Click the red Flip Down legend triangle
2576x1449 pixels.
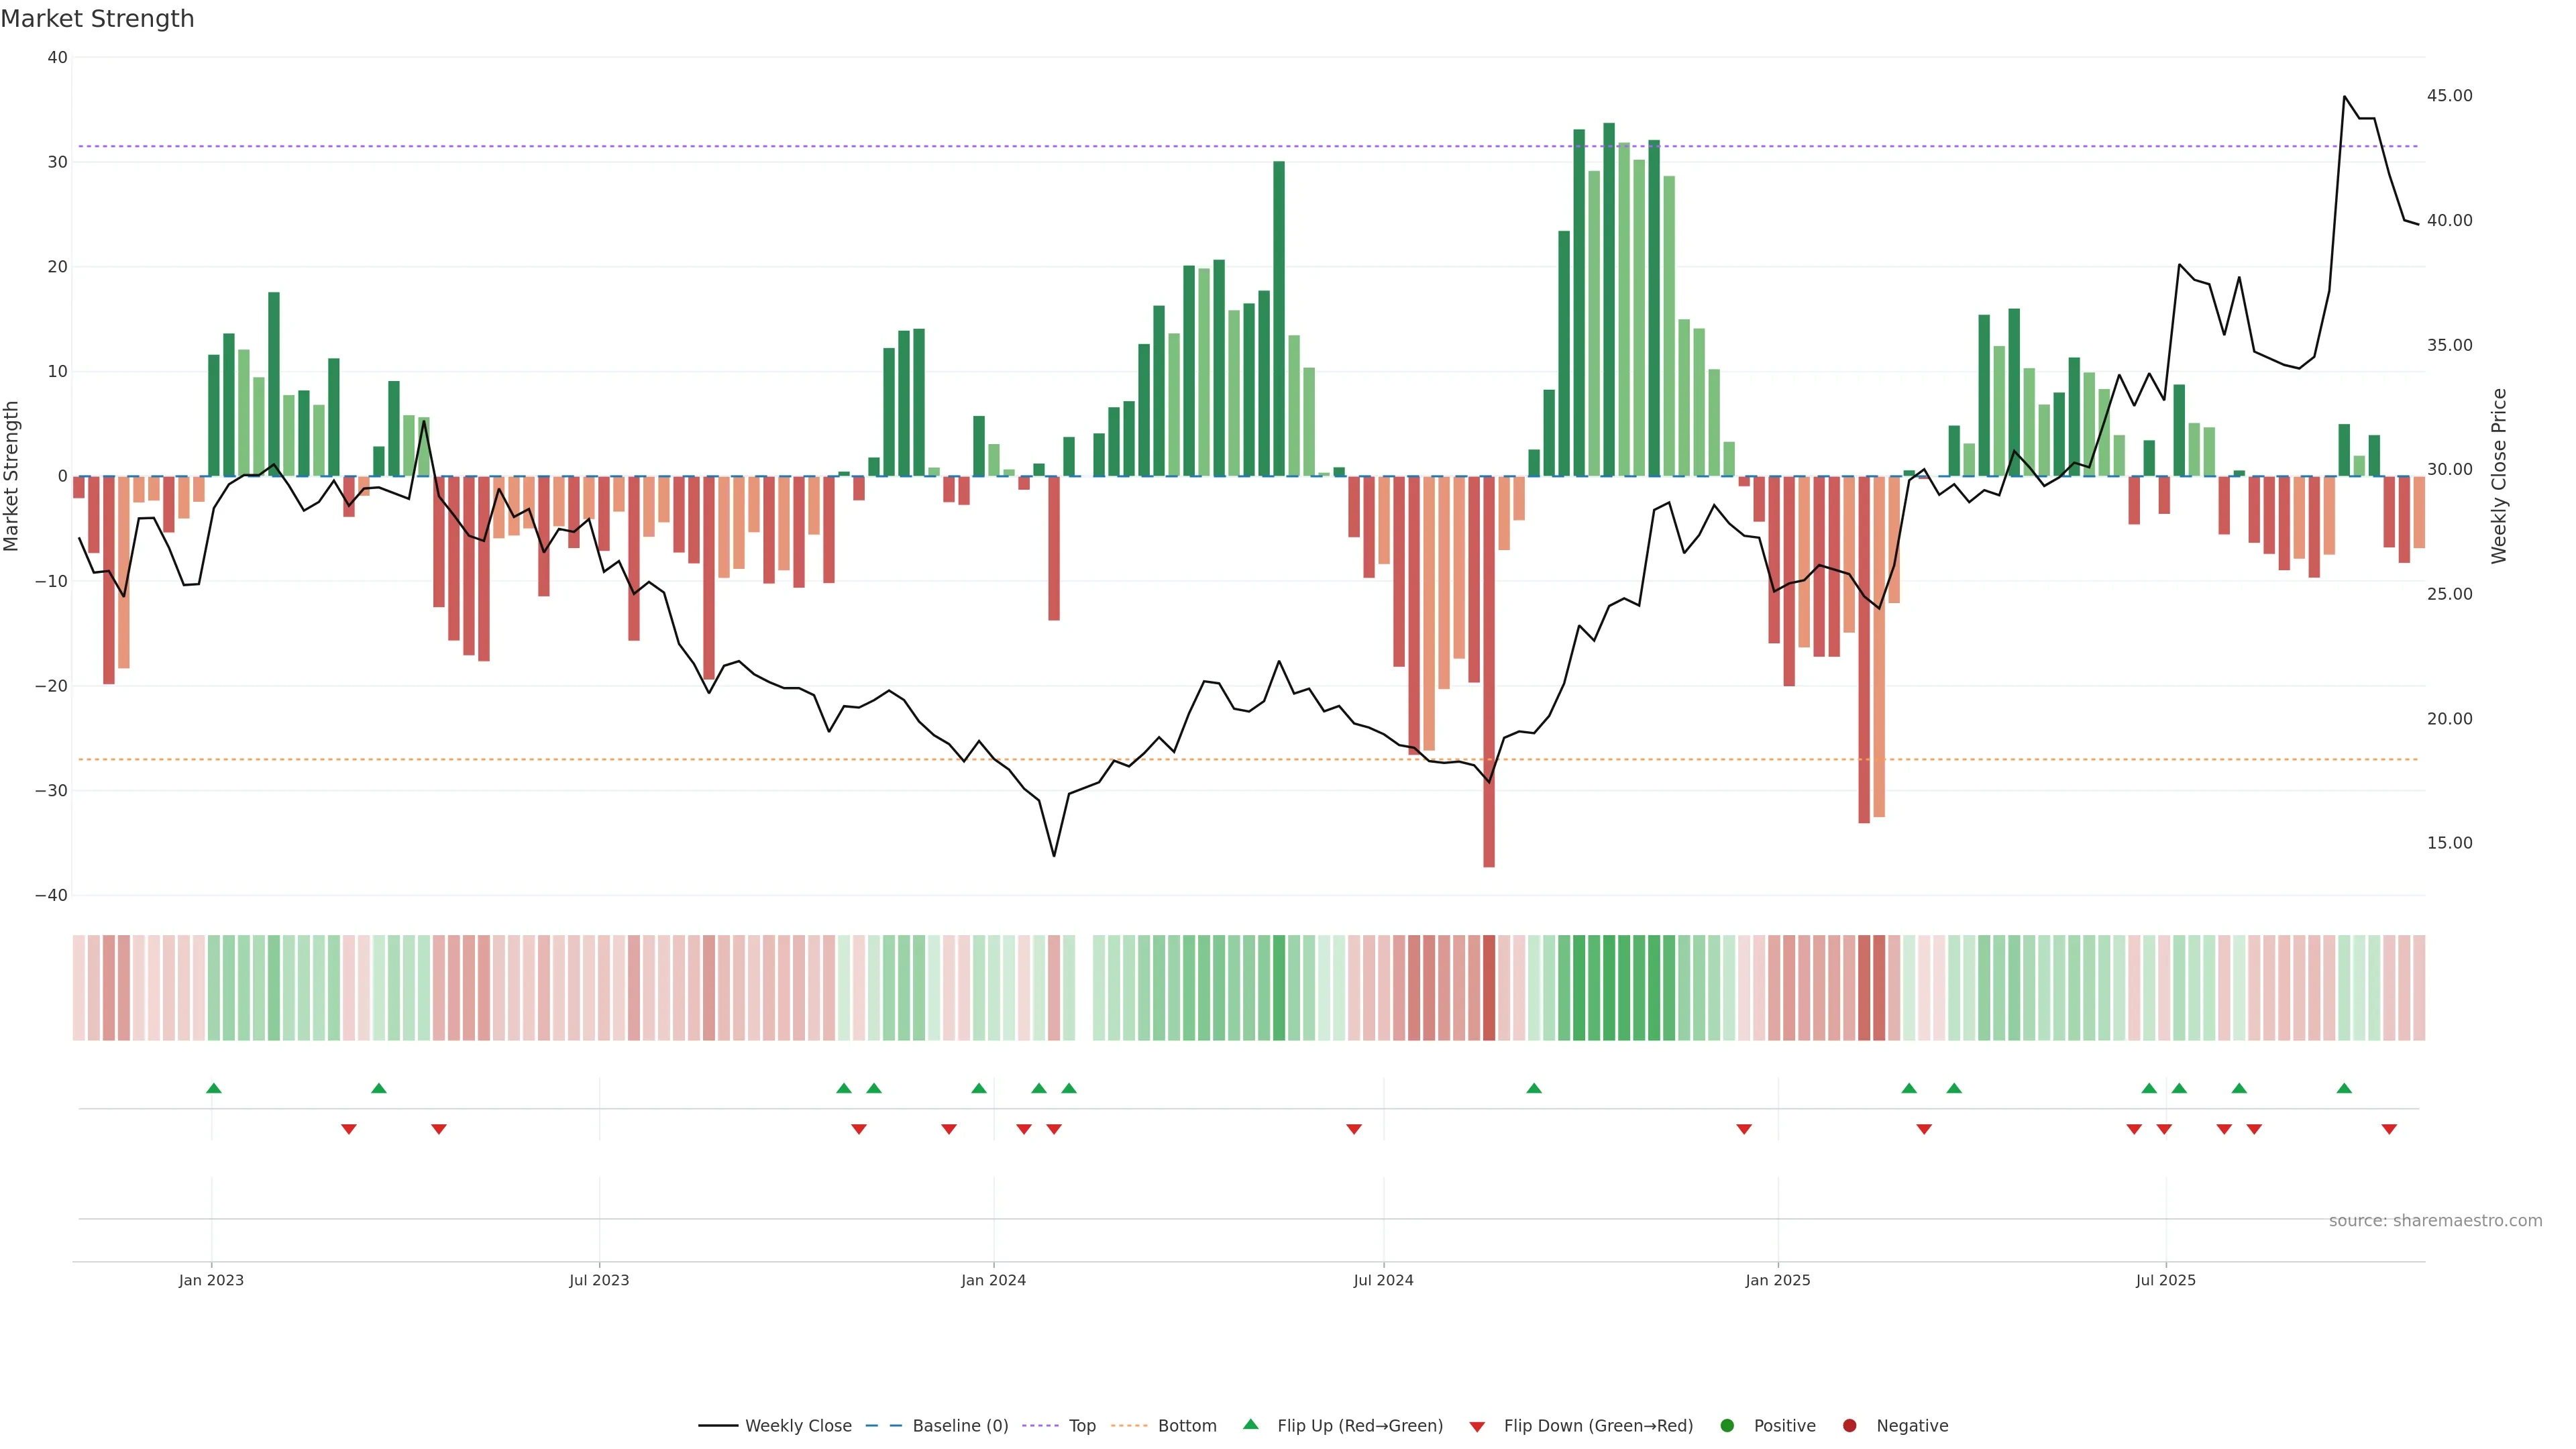pos(1477,1426)
